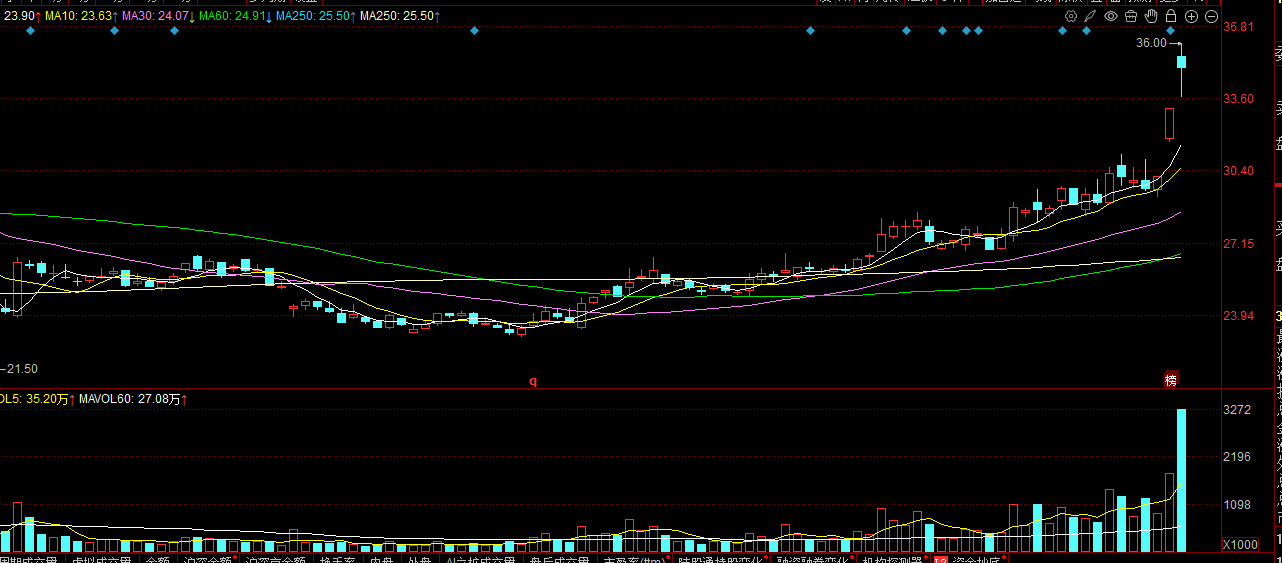The image size is (1282, 563).
Task: Open the toolbox icon
Action: (x=1131, y=16)
